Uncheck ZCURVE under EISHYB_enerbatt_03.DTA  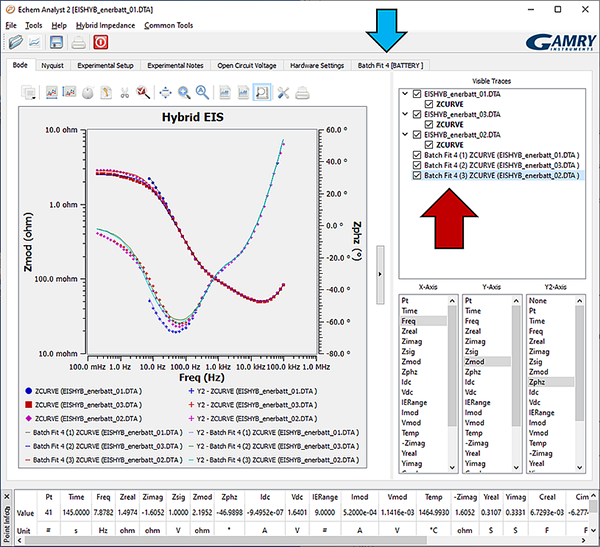tap(429, 124)
